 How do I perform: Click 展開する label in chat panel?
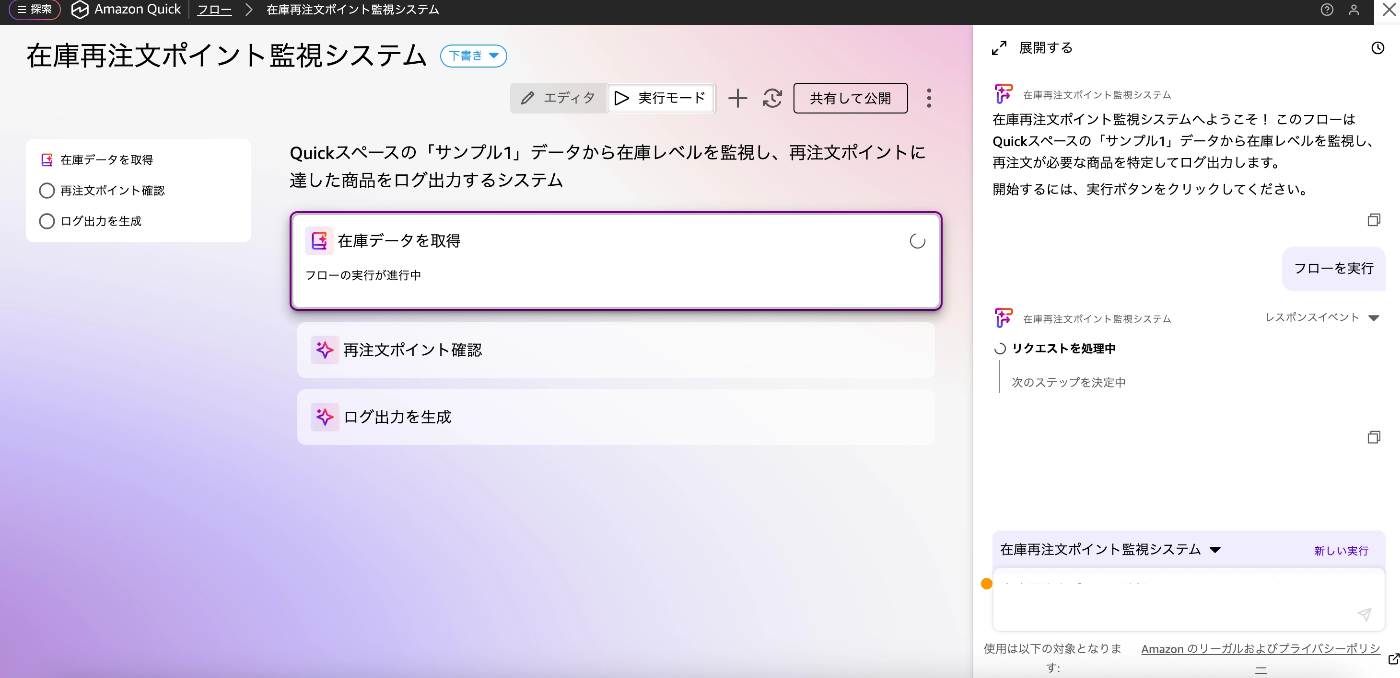(x=1046, y=48)
